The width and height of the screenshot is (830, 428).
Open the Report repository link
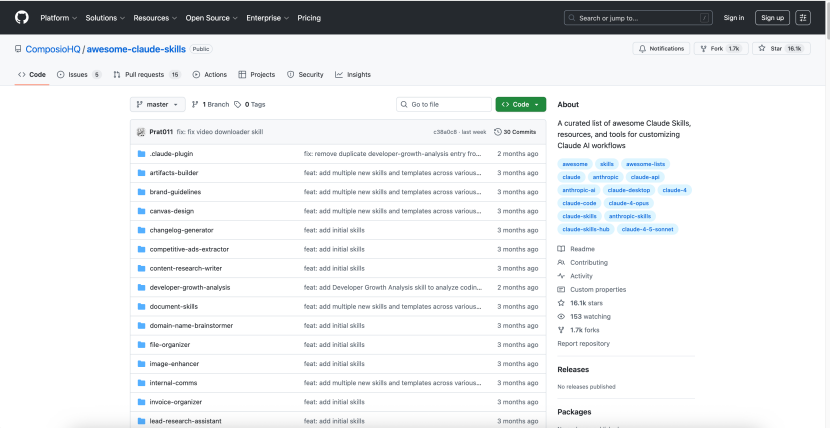pos(583,343)
